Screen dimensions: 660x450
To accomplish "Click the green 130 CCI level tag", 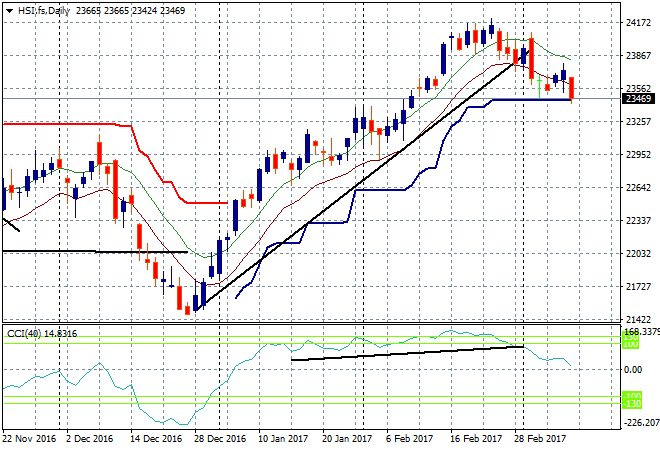I will 631,337.
